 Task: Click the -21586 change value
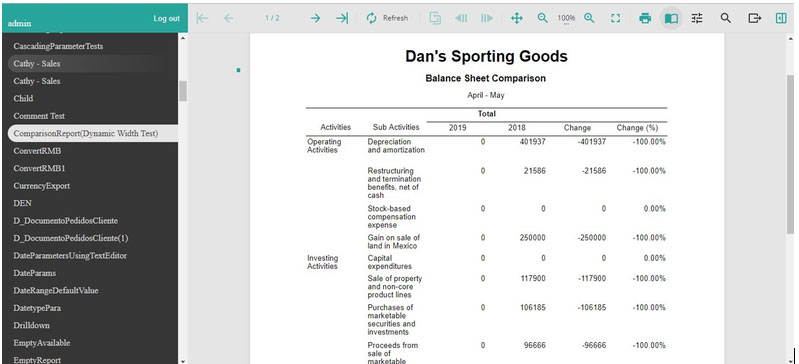coord(594,171)
